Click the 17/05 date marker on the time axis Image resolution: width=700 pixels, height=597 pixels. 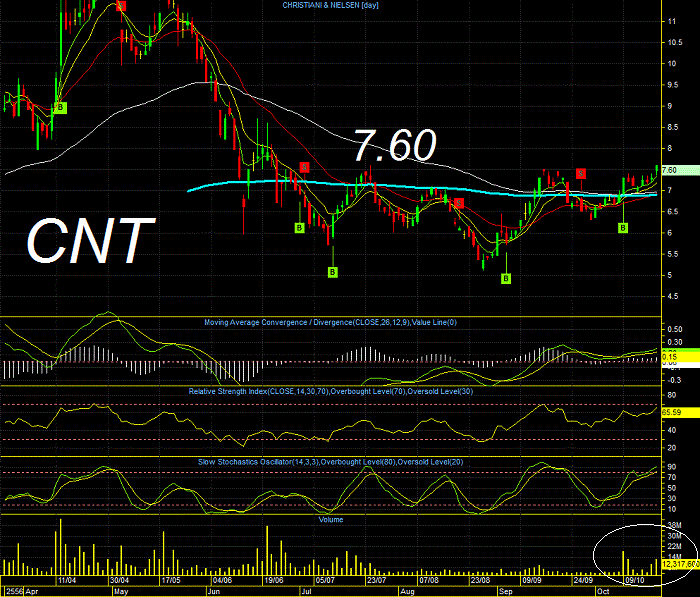(171, 580)
